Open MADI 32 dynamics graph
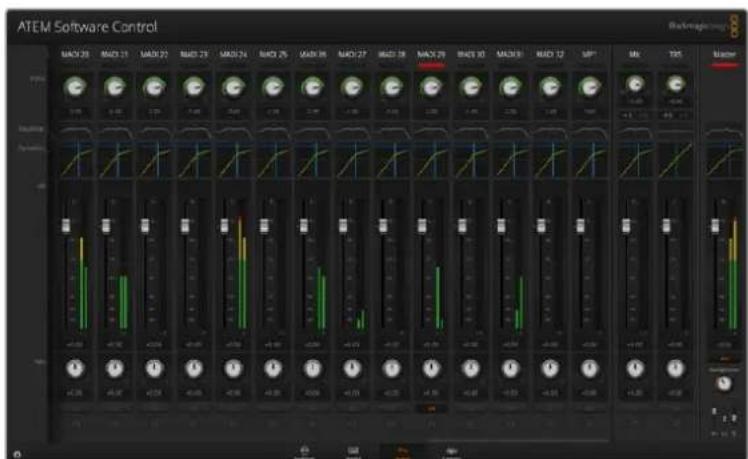Viewport: 748px width, 459px height. pyautogui.click(x=550, y=161)
